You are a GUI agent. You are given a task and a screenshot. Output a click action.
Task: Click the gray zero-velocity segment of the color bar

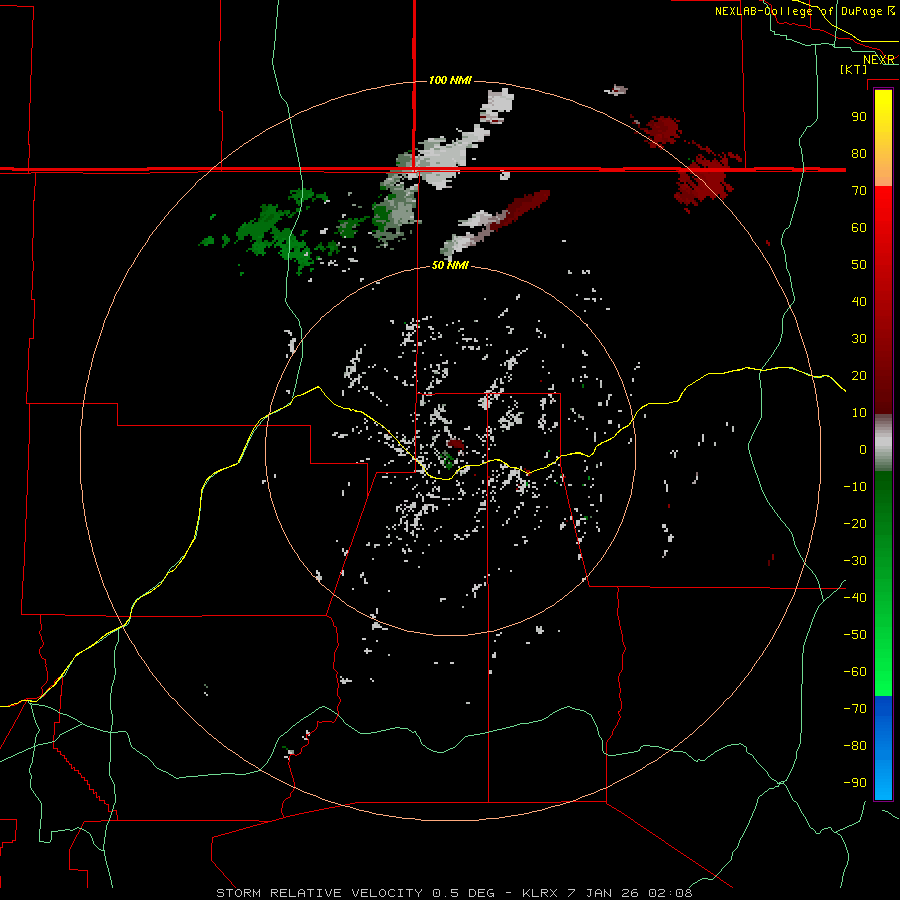coord(883,445)
